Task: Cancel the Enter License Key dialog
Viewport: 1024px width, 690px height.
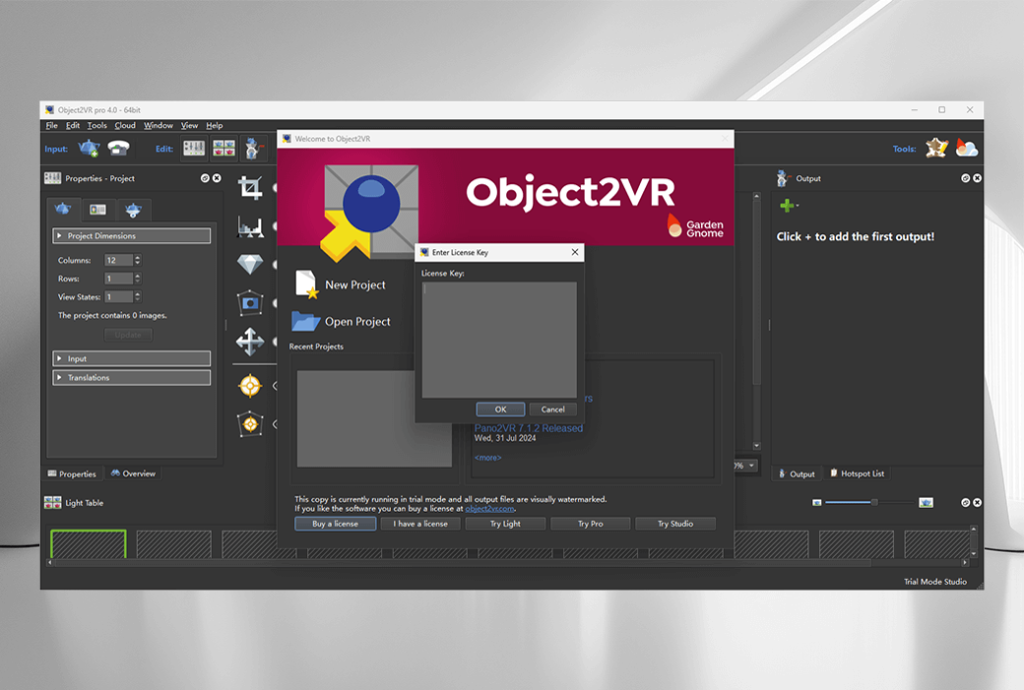Action: [x=552, y=409]
